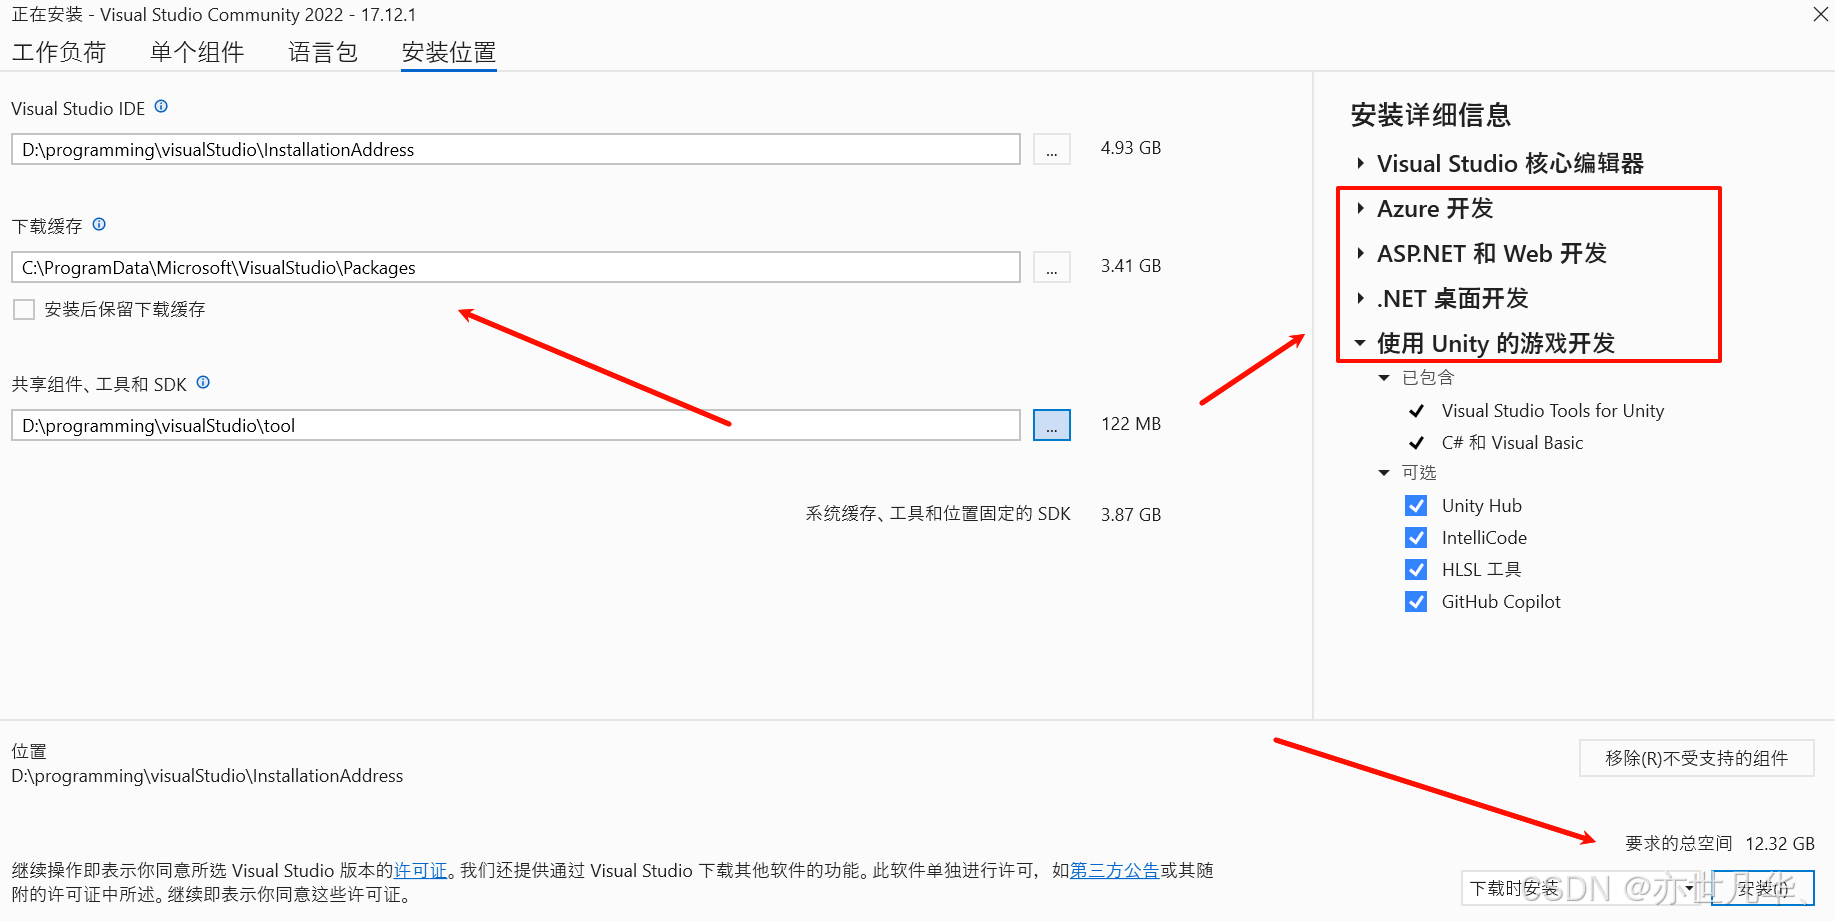Screen dimensions: 1835x921
Task: Select the C# 和 Visual Basic item
Action: click(1512, 443)
